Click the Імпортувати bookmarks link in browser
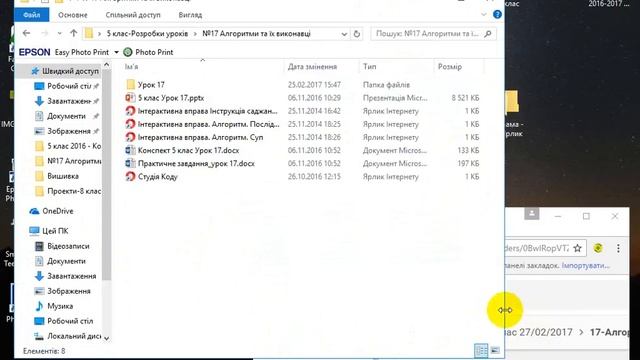640x360 pixels. [x=586, y=266]
